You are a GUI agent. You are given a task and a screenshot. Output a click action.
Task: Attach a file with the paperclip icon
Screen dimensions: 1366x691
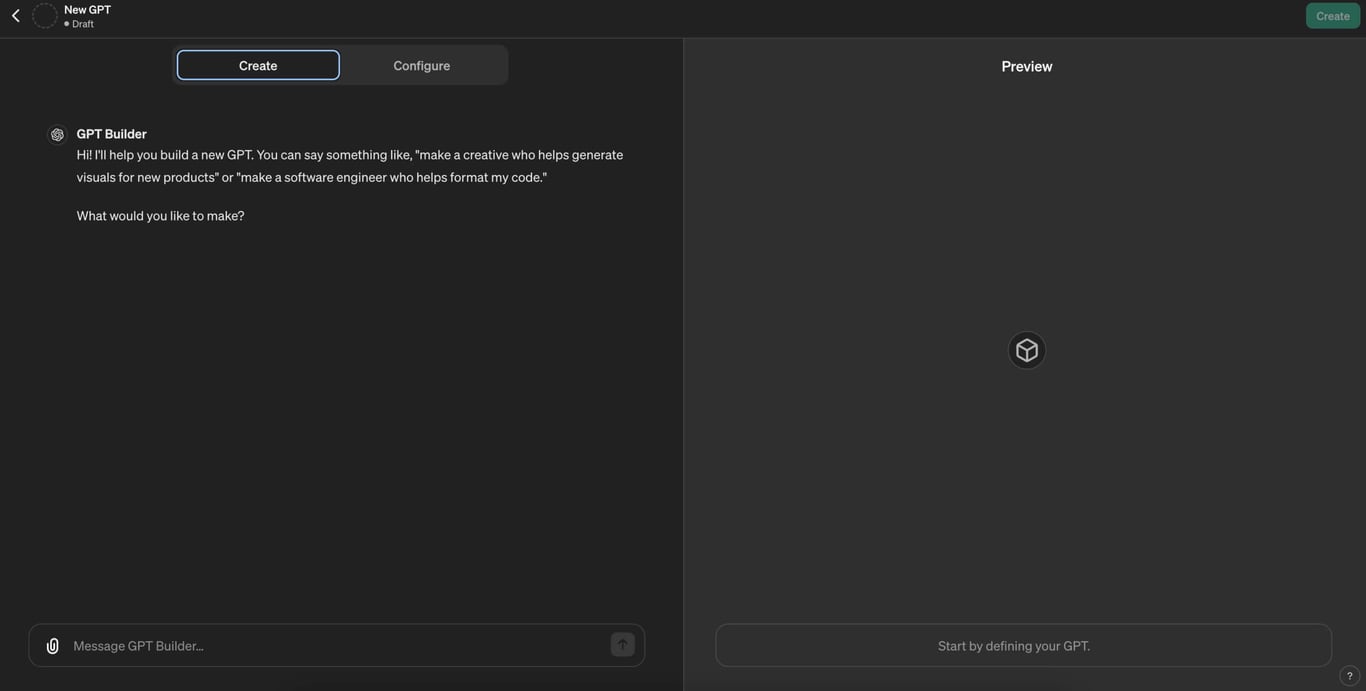pyautogui.click(x=53, y=646)
